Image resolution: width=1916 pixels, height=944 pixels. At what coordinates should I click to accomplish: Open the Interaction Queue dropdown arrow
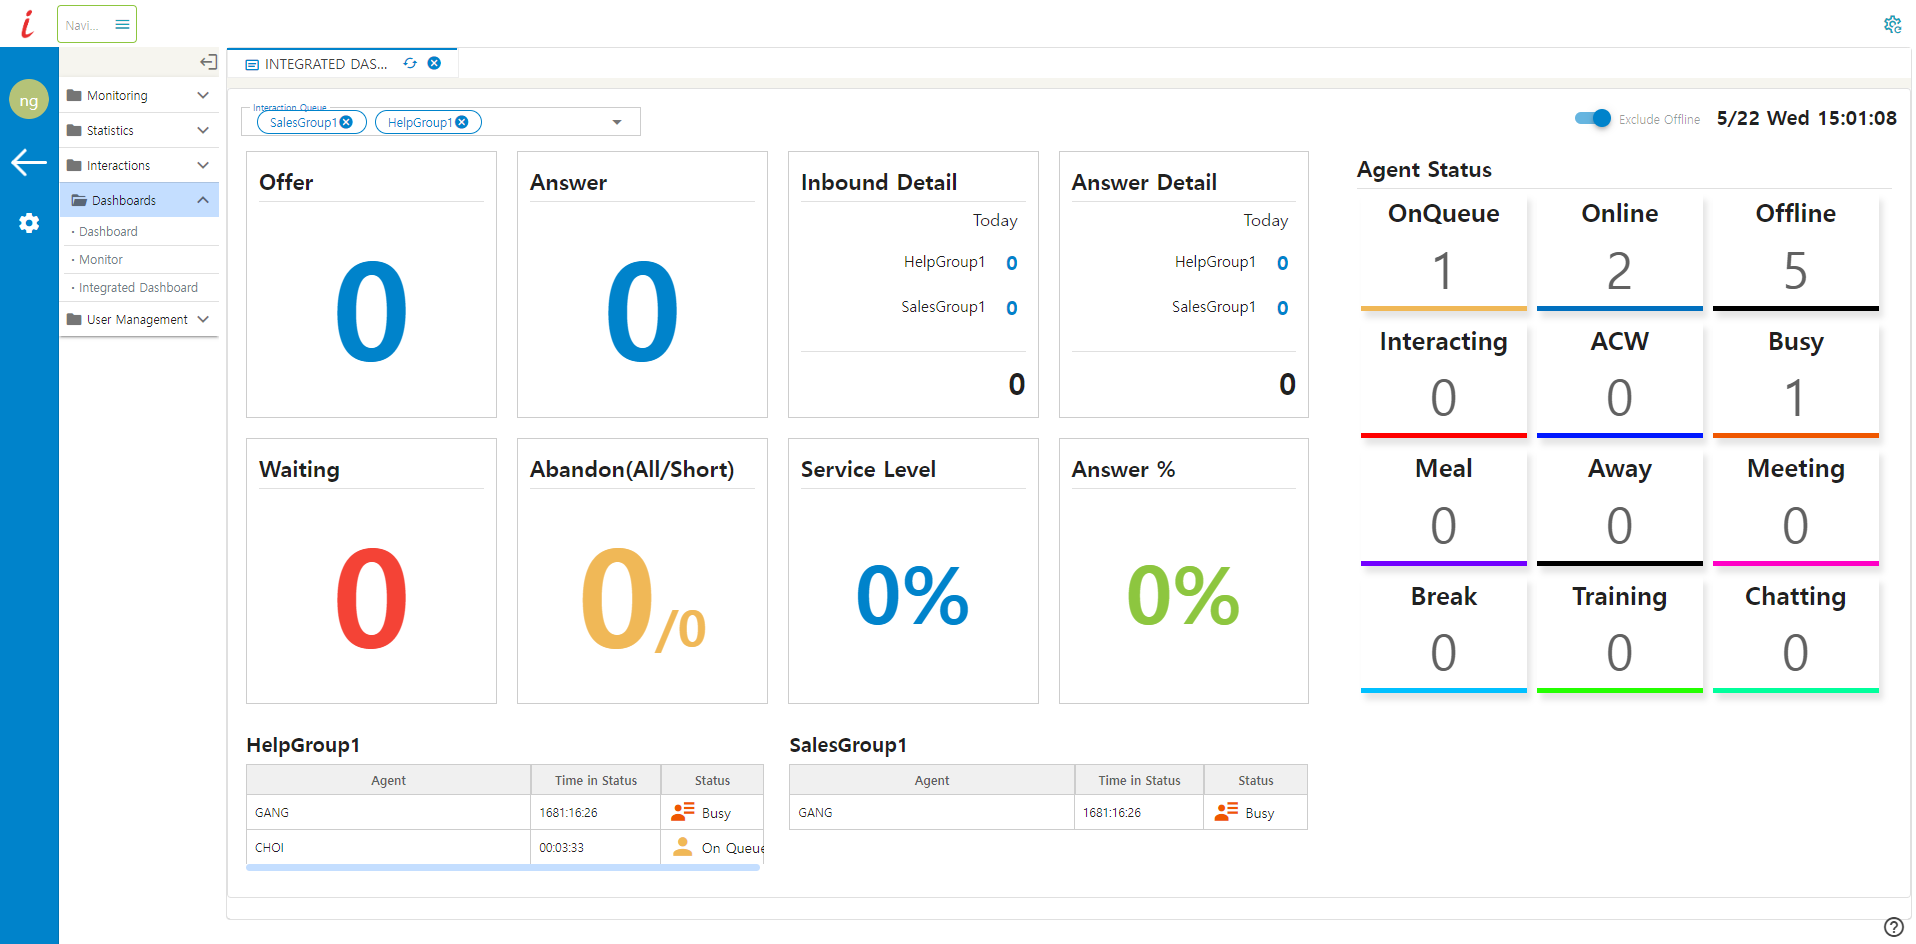(x=617, y=122)
